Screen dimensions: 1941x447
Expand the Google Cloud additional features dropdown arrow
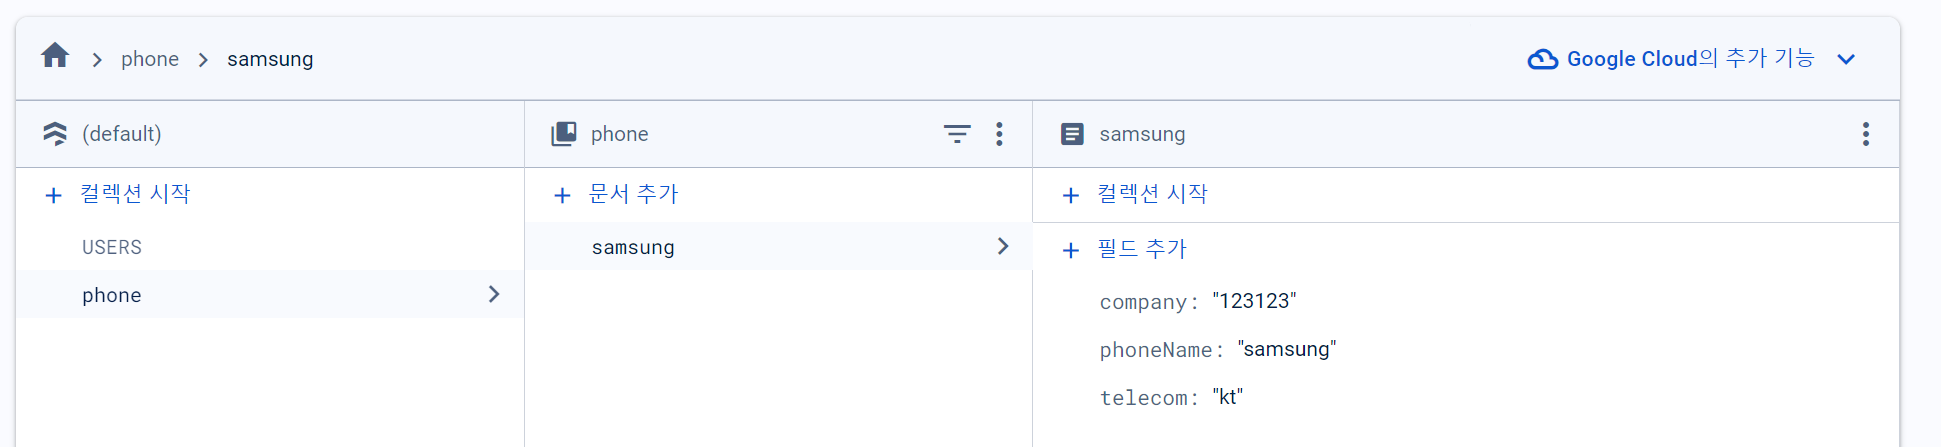1846,59
